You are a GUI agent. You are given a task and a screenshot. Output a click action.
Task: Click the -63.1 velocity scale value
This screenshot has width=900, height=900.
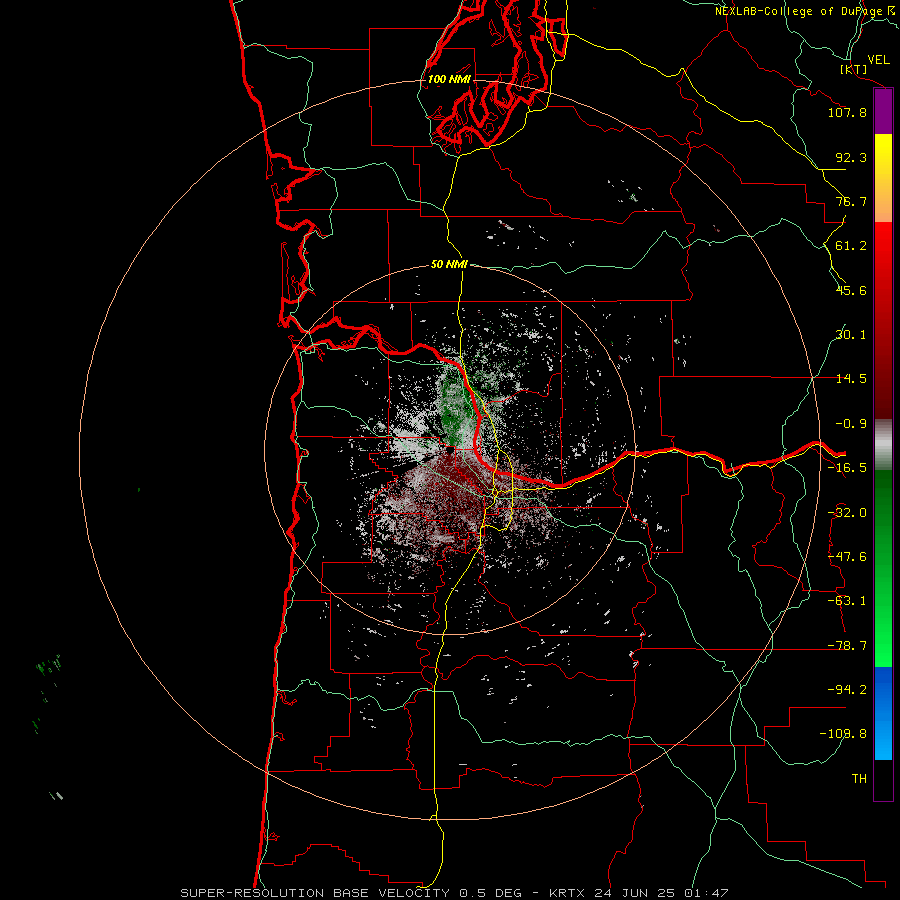click(847, 601)
